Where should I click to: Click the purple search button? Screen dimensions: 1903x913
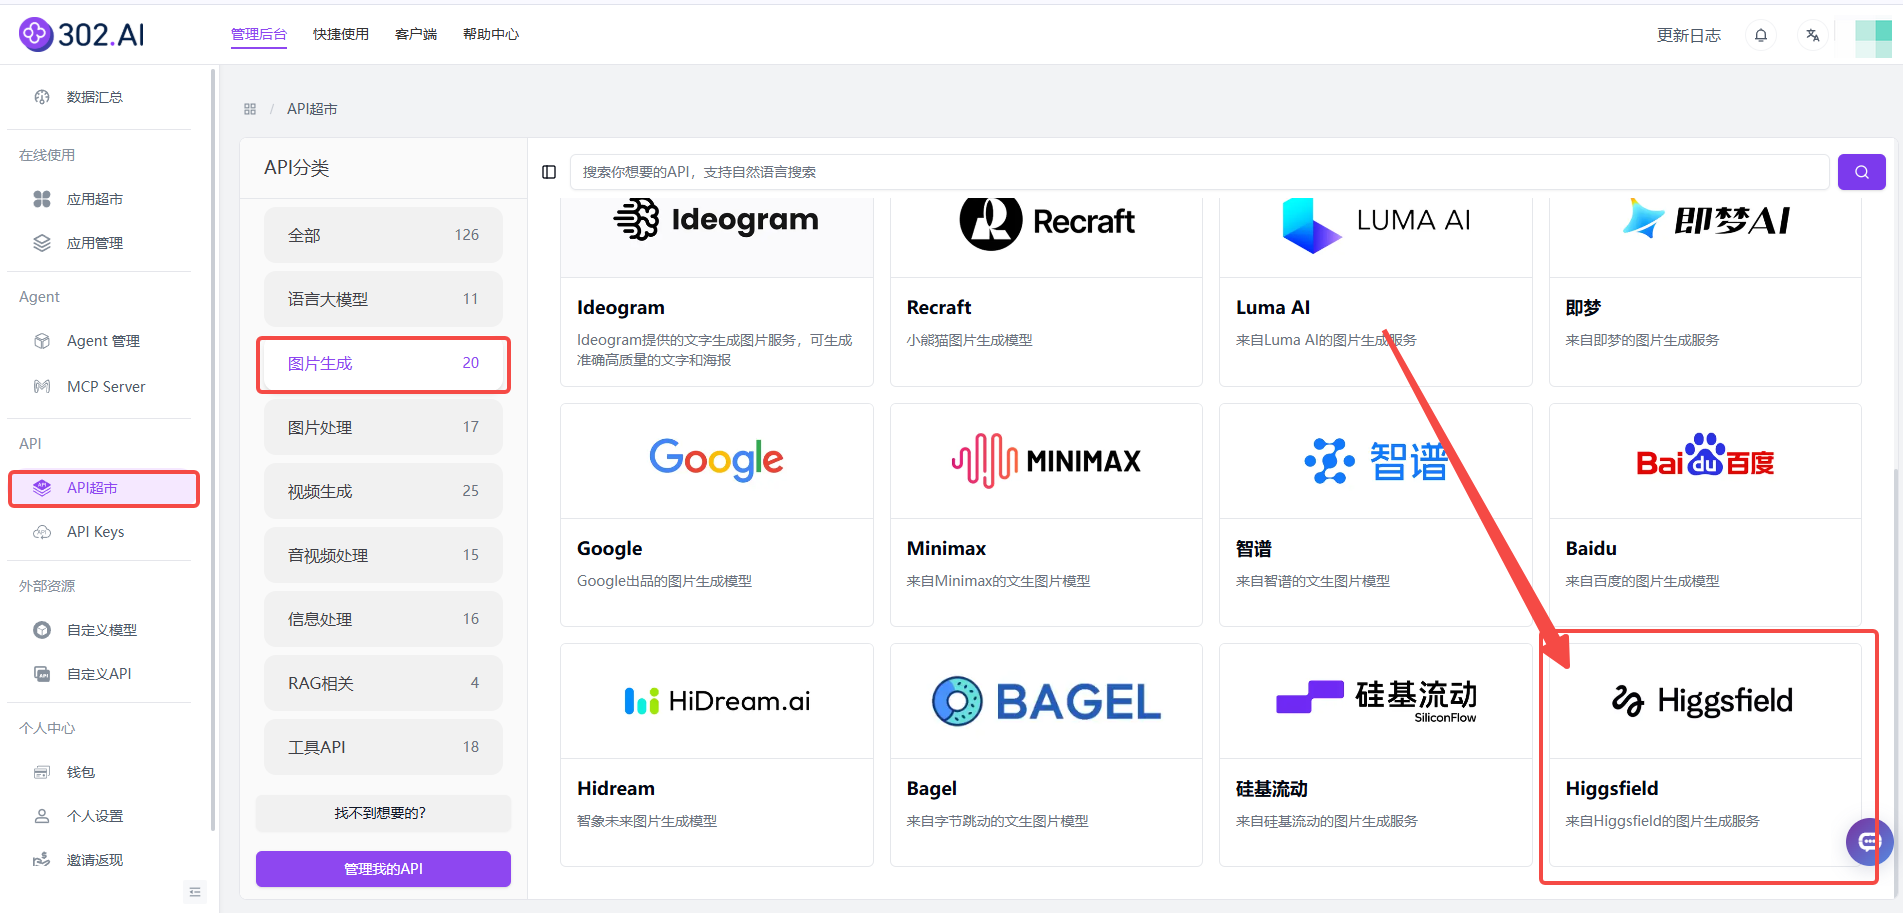click(1861, 172)
